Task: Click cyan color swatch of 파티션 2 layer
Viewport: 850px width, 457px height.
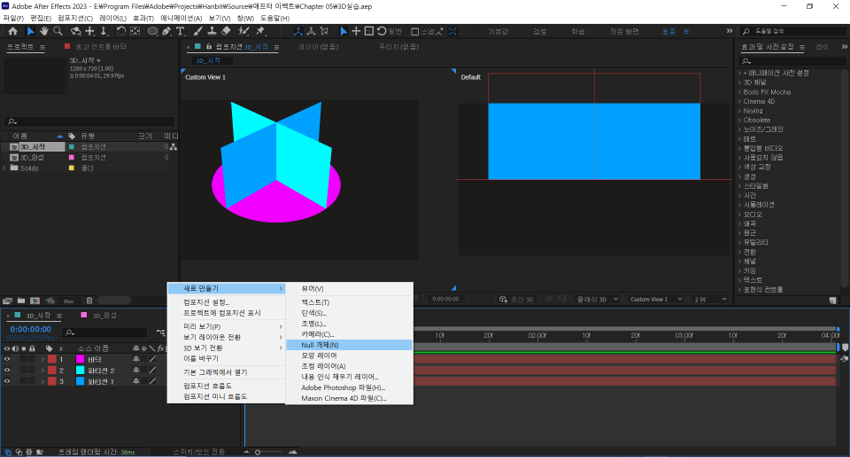Action: (80, 370)
